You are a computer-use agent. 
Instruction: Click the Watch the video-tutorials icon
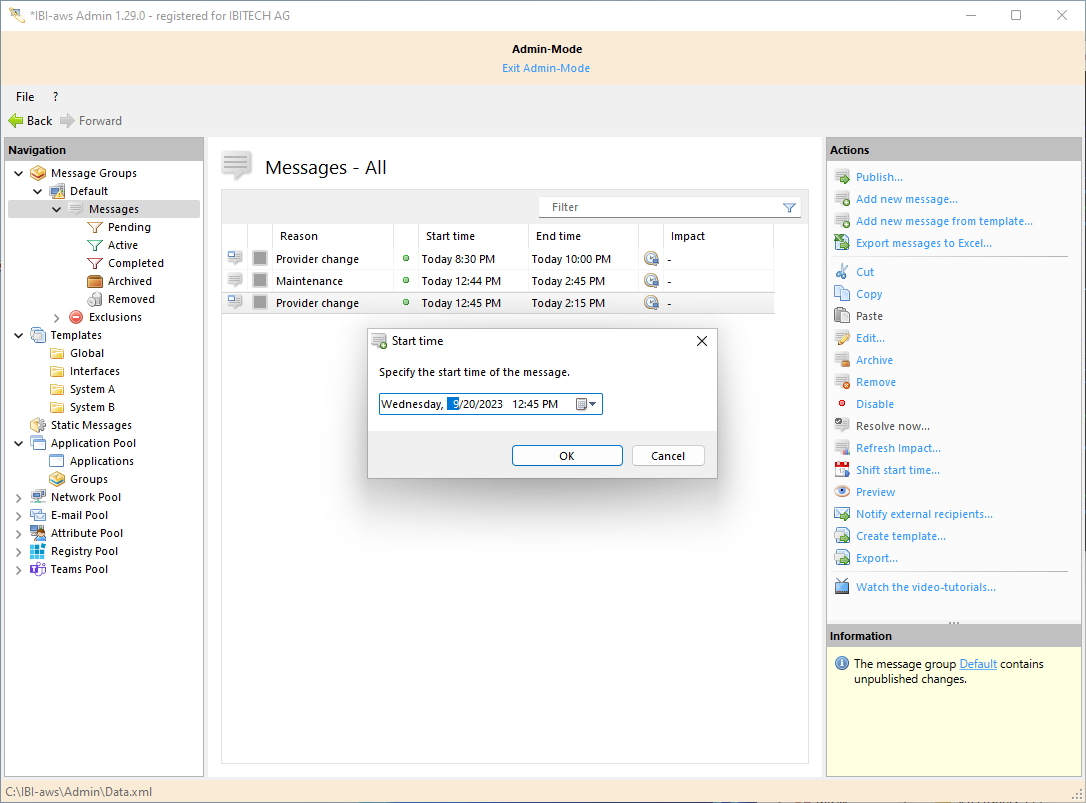coord(842,587)
